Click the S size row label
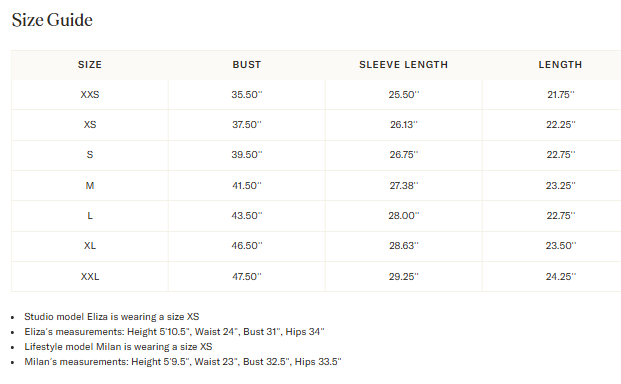 pyautogui.click(x=90, y=155)
